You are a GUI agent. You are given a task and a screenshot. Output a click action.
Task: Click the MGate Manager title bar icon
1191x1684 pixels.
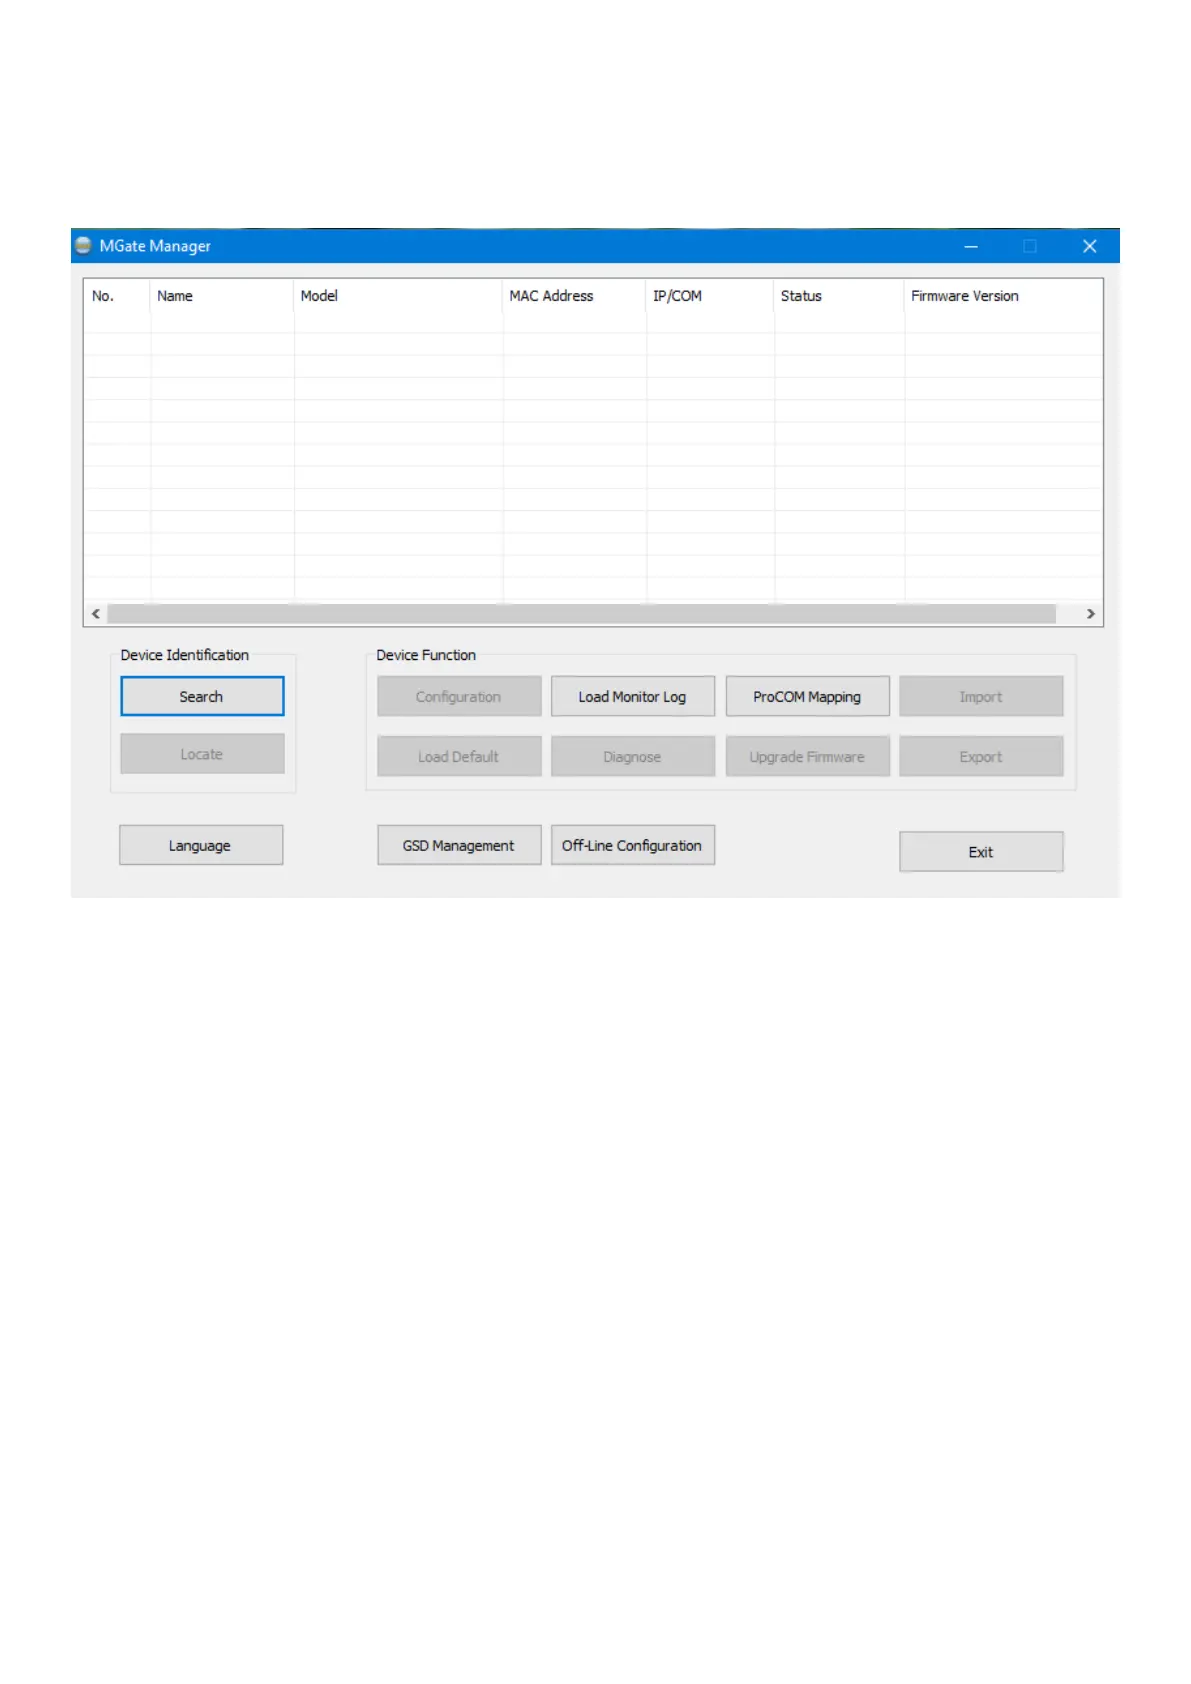[84, 246]
